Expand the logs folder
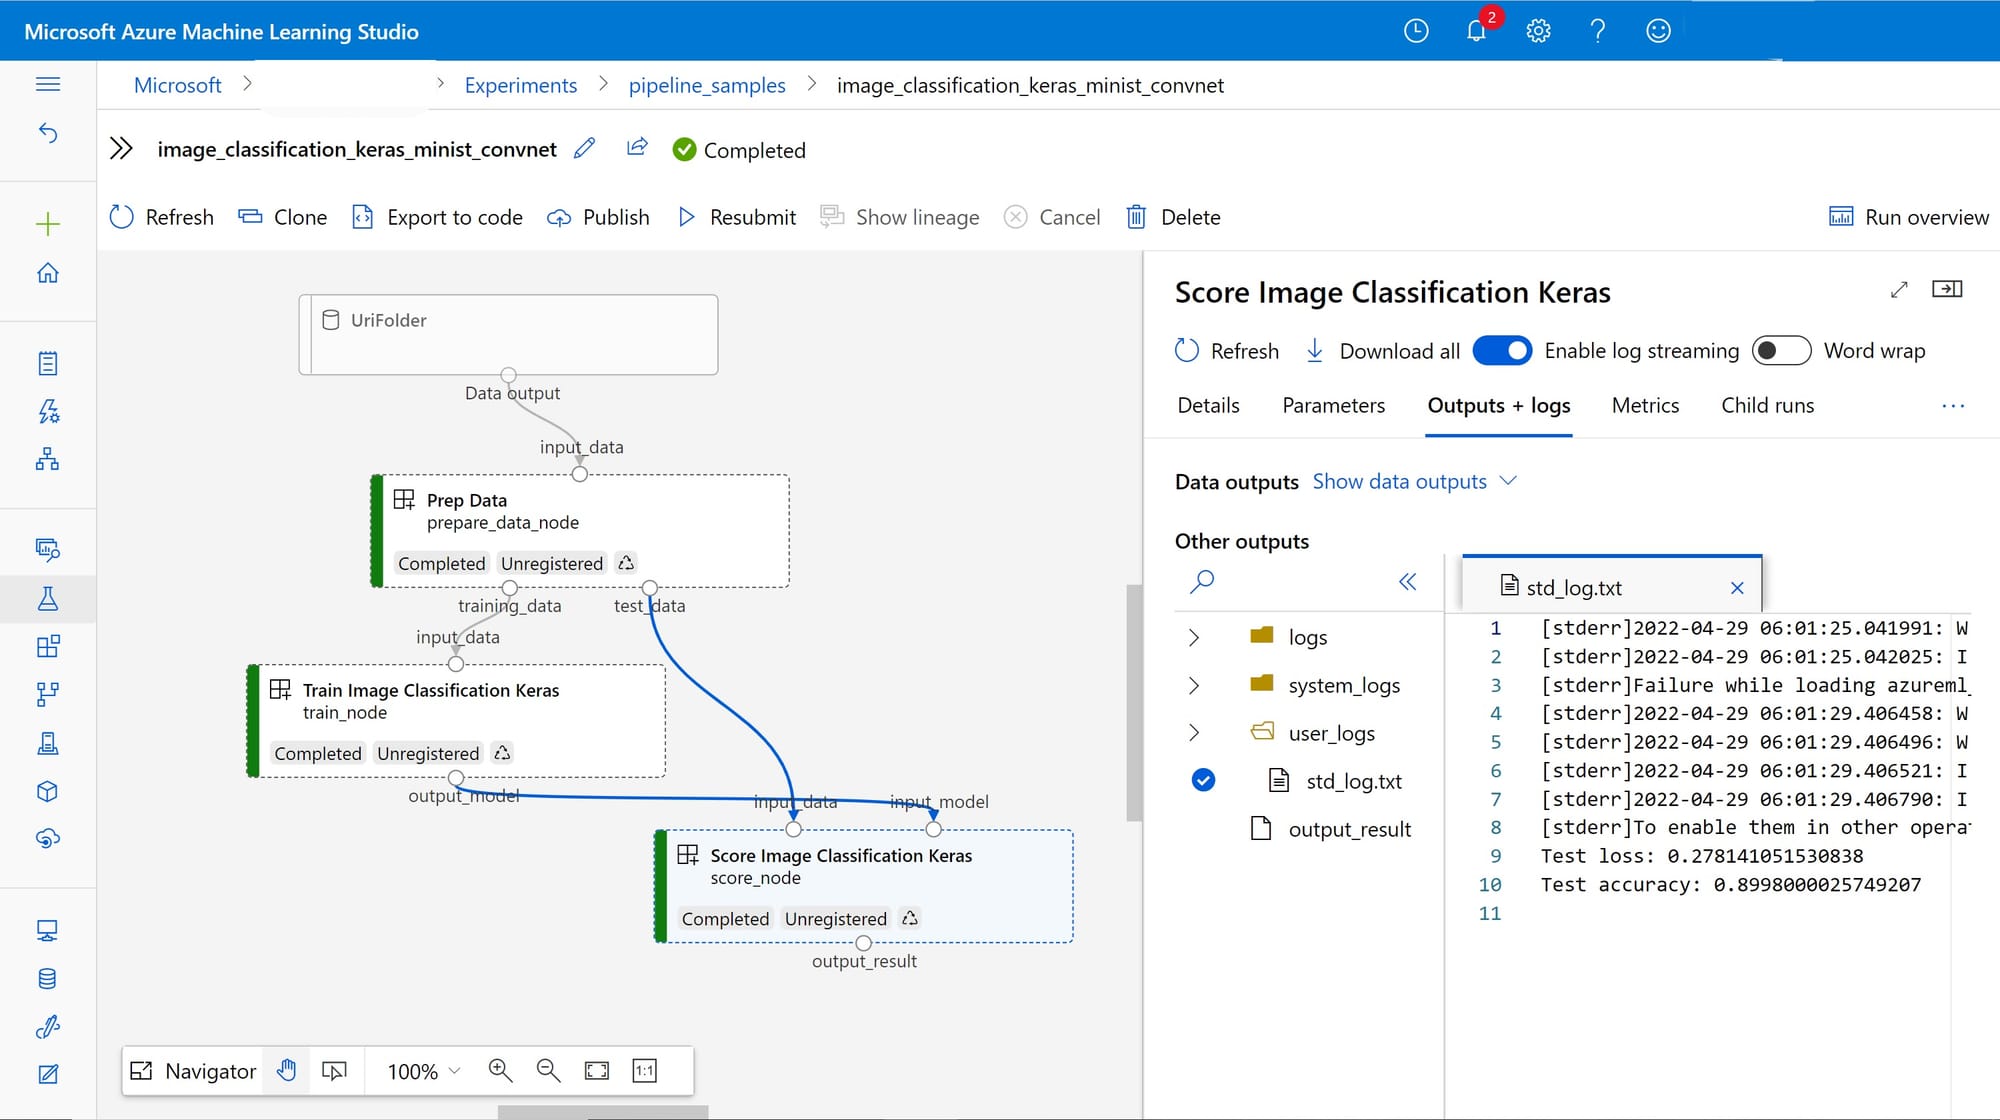 pyautogui.click(x=1195, y=636)
